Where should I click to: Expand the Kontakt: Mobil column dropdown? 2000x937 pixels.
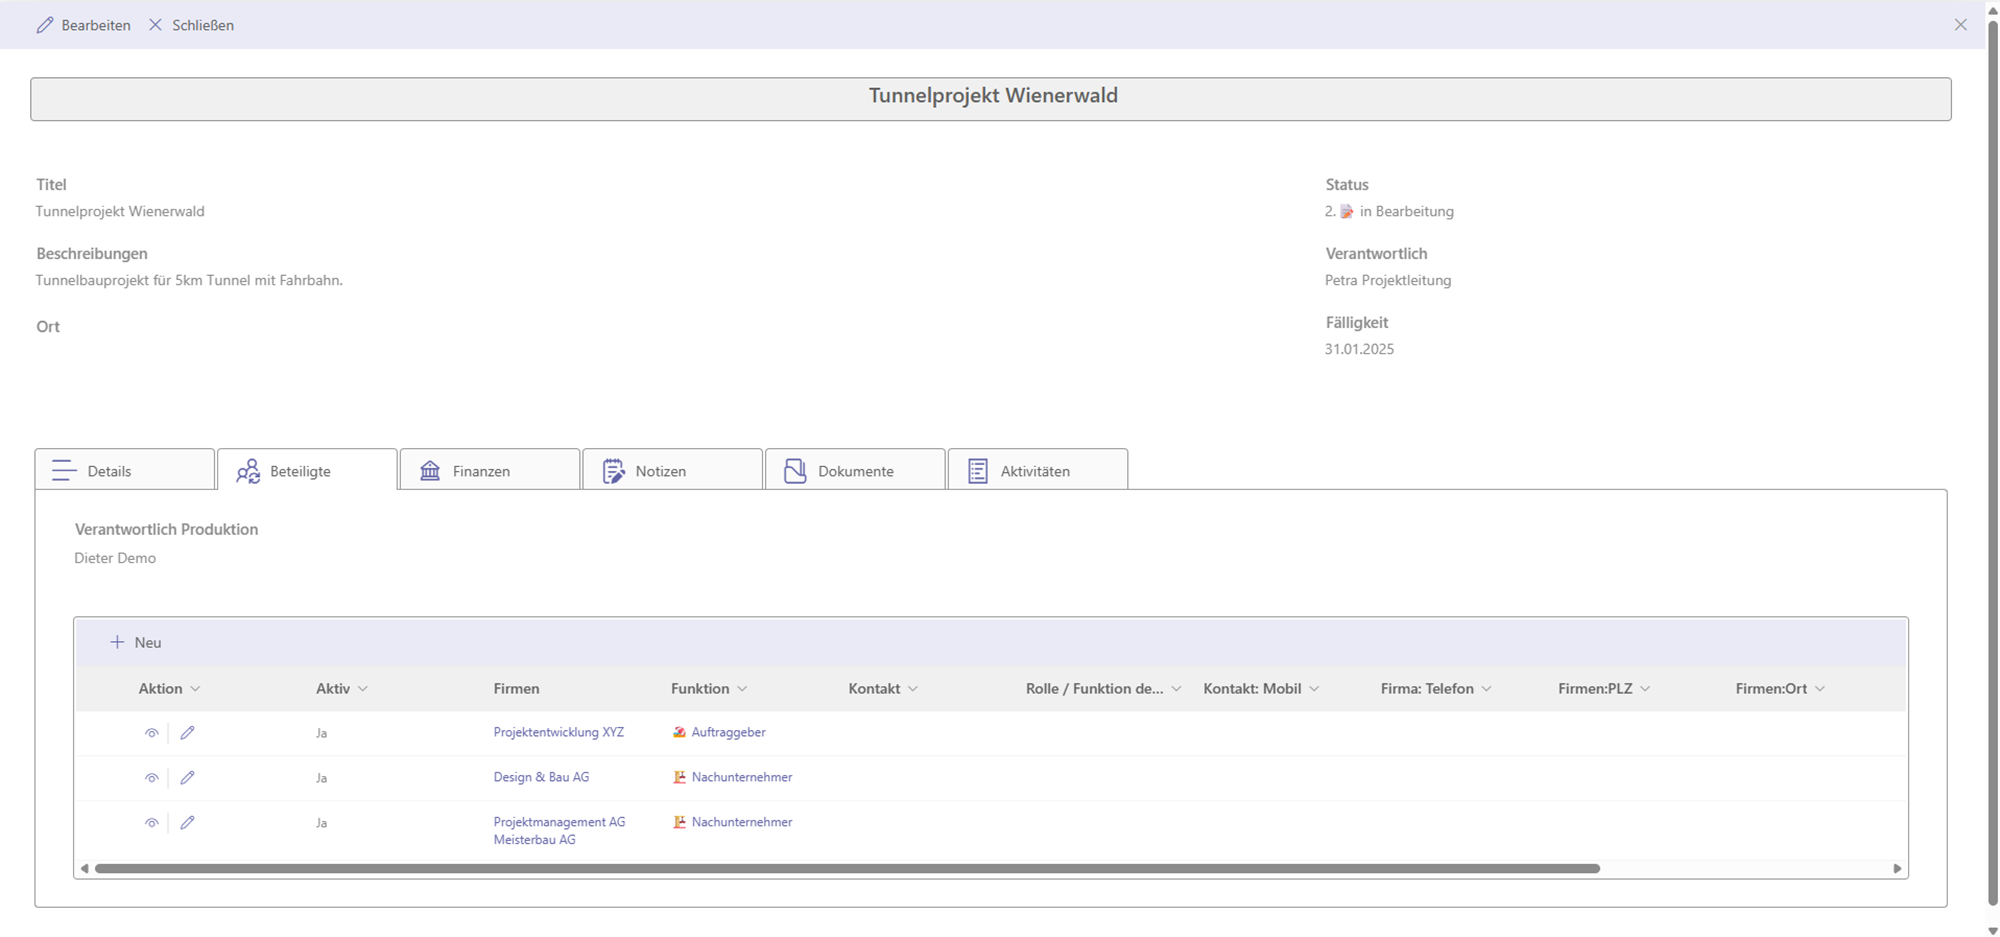1314,689
